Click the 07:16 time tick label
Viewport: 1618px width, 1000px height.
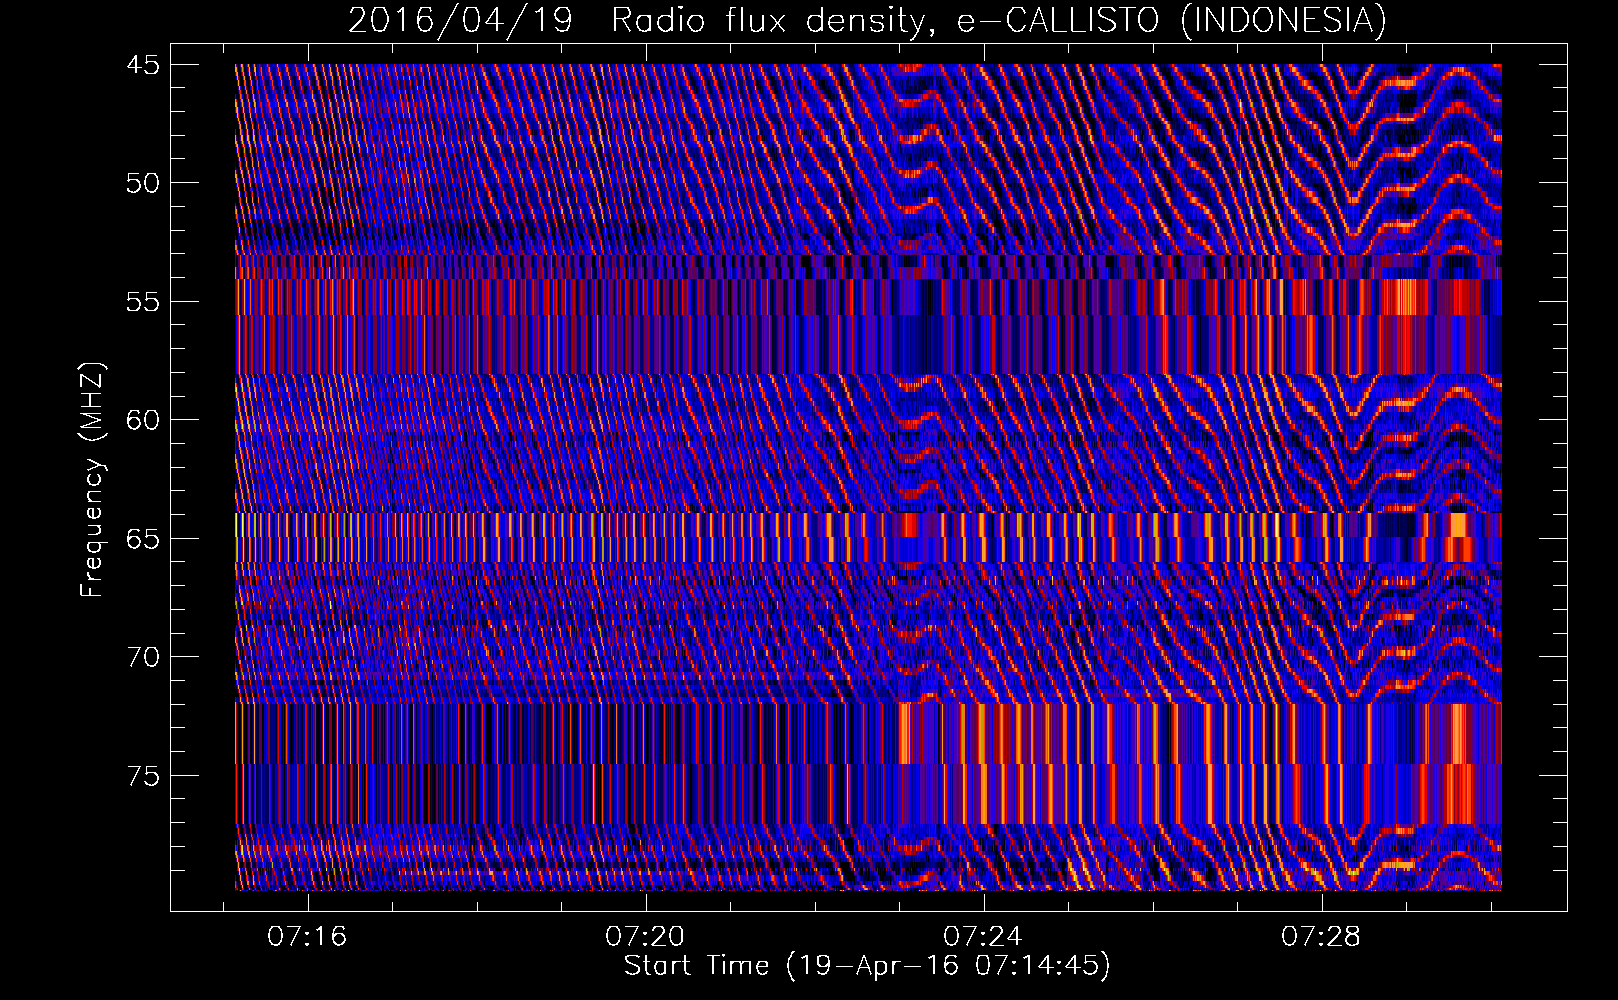tap(307, 936)
